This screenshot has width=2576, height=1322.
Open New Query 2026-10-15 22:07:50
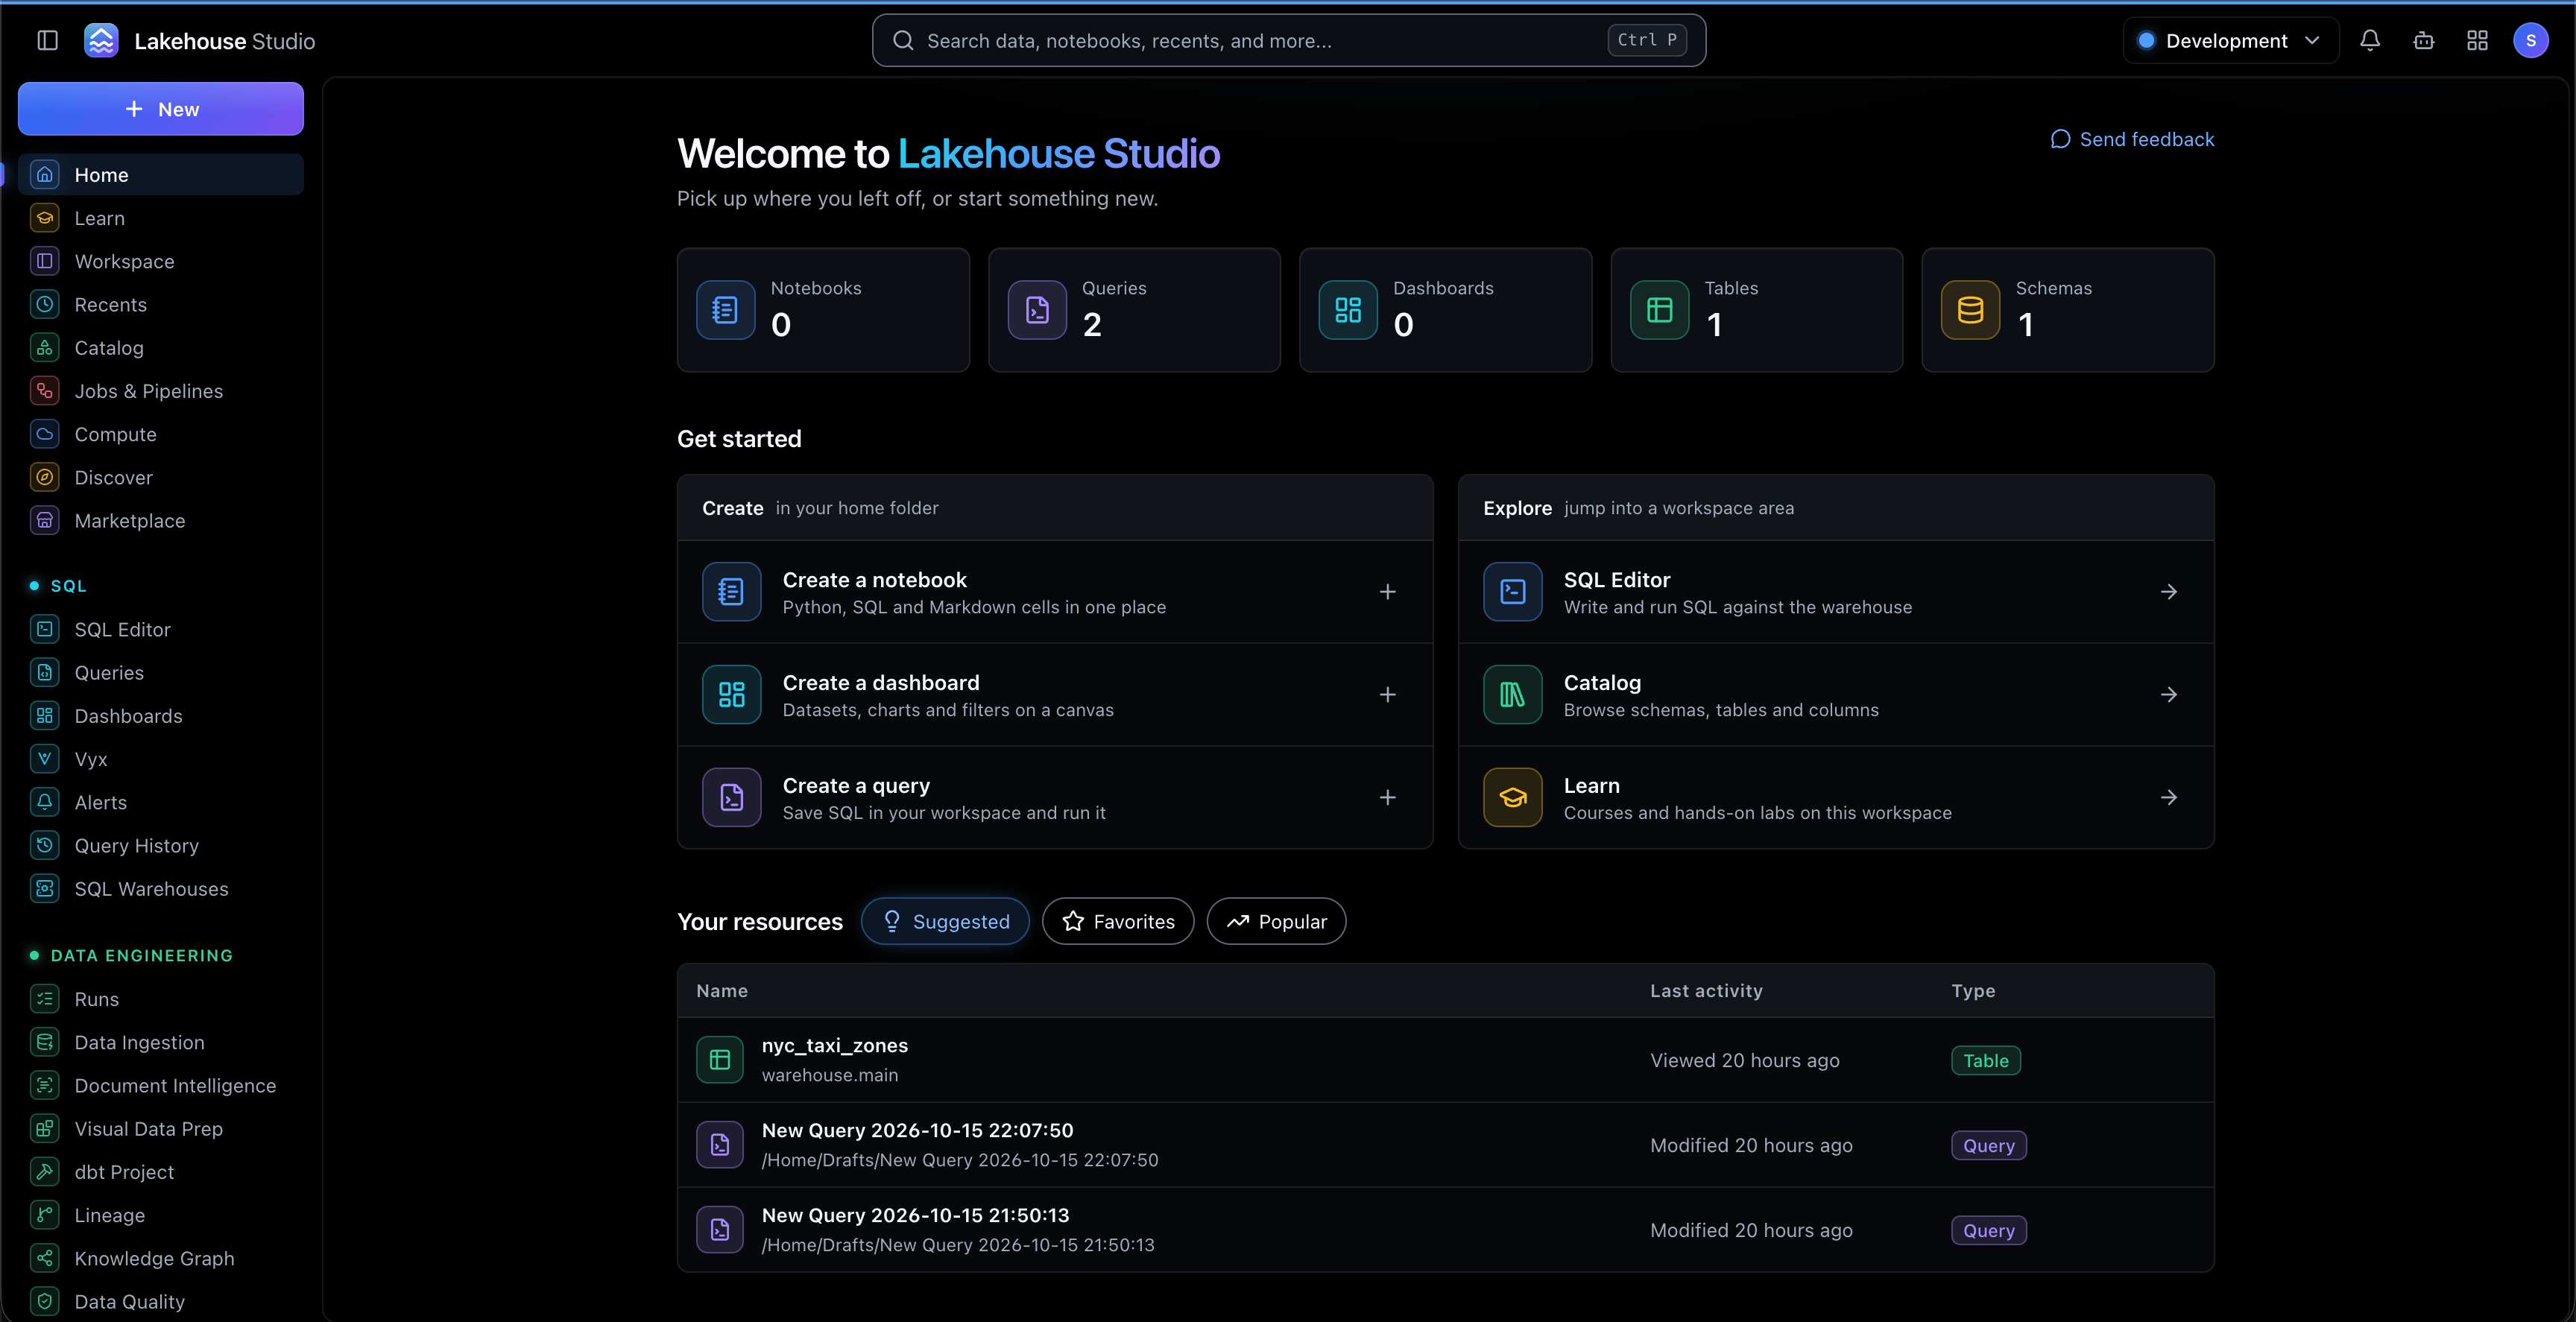click(x=1445, y=1145)
